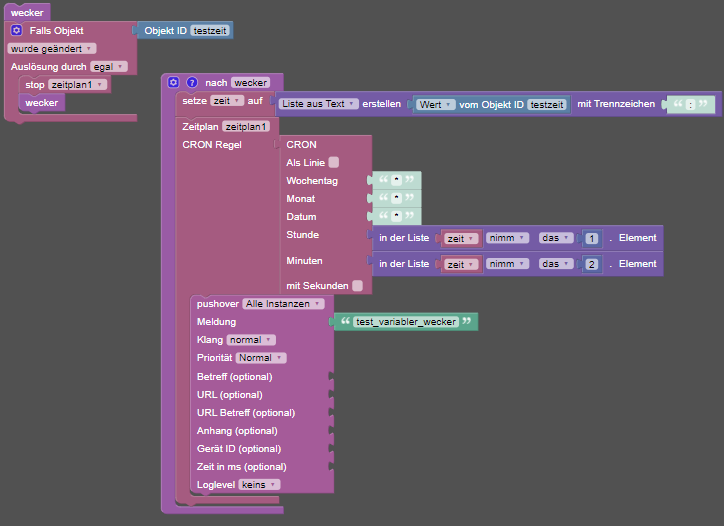This screenshot has height=526, width=724.
Task: Enable the mit Sekunden checkbox
Action: pos(357,285)
